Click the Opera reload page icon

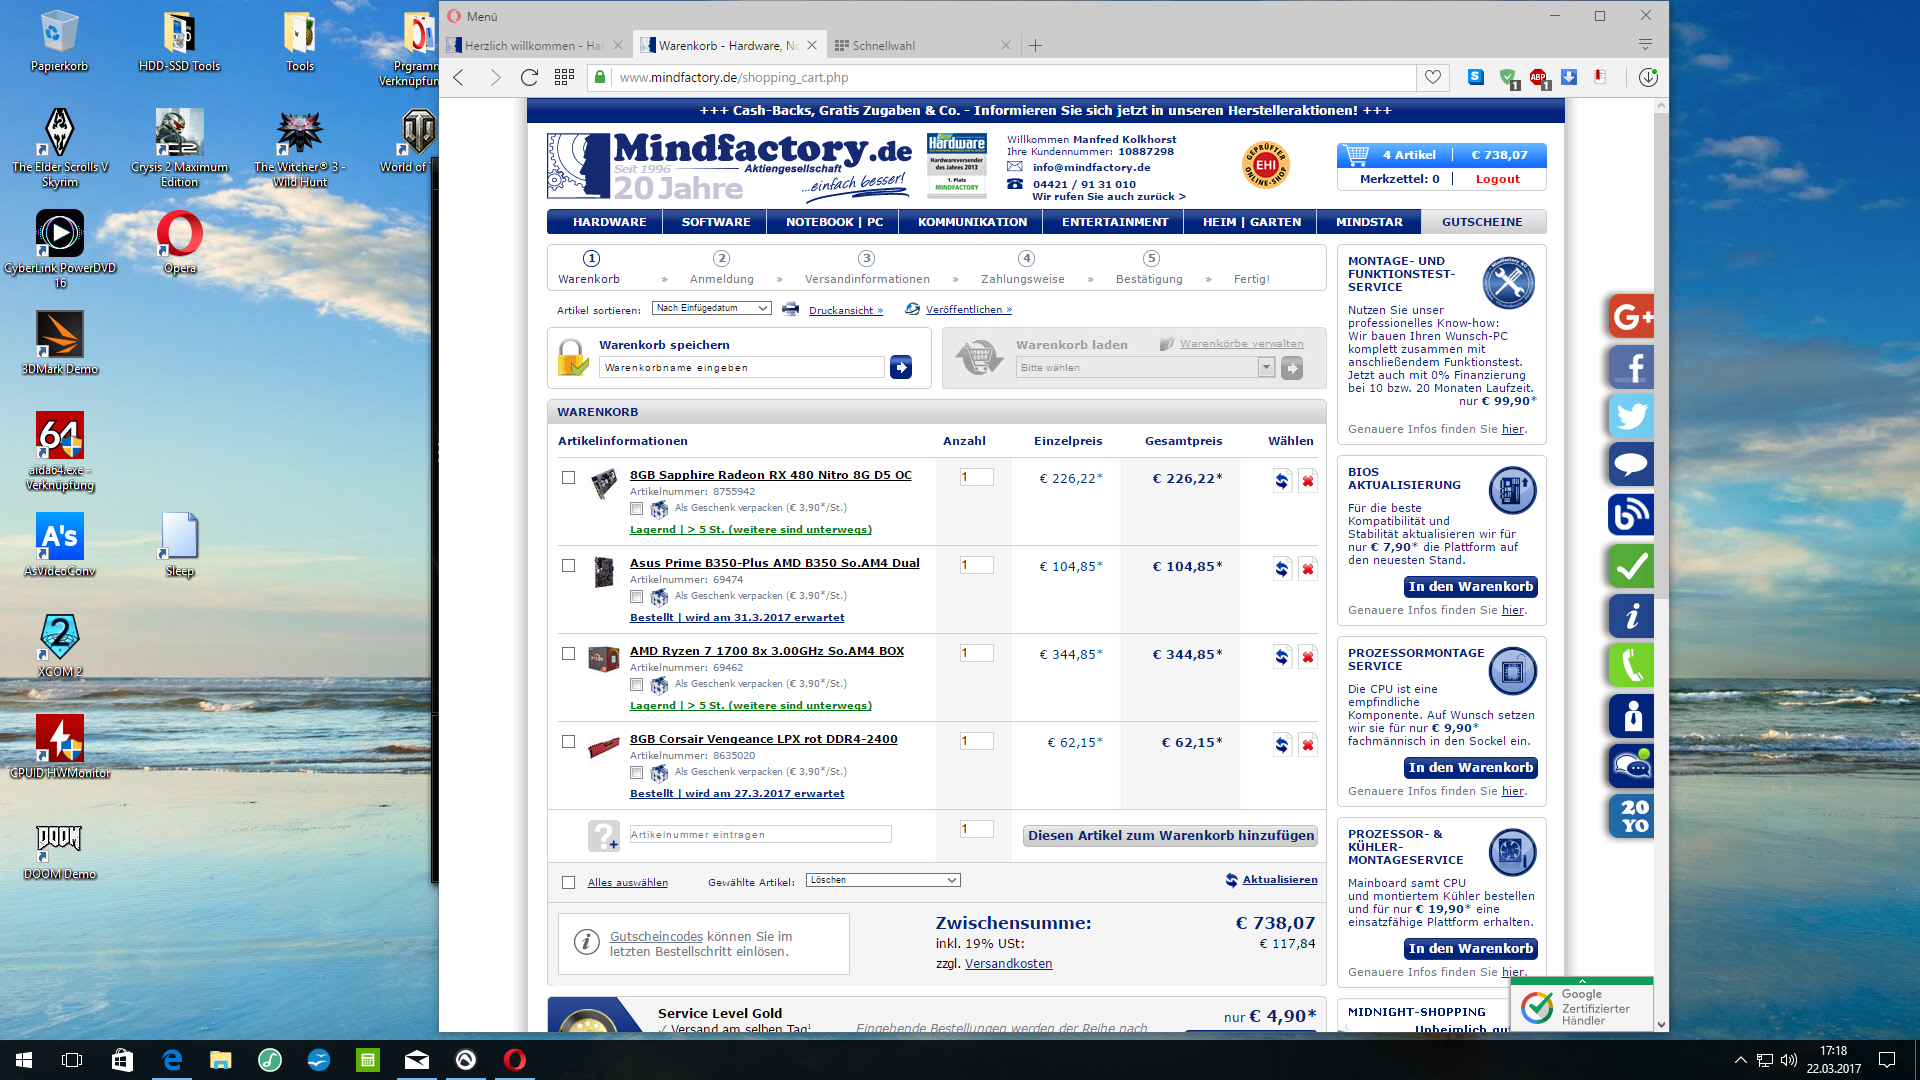click(x=529, y=77)
